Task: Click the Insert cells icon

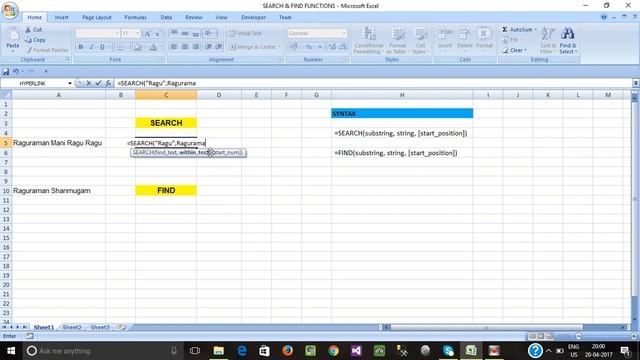Action: [445, 38]
